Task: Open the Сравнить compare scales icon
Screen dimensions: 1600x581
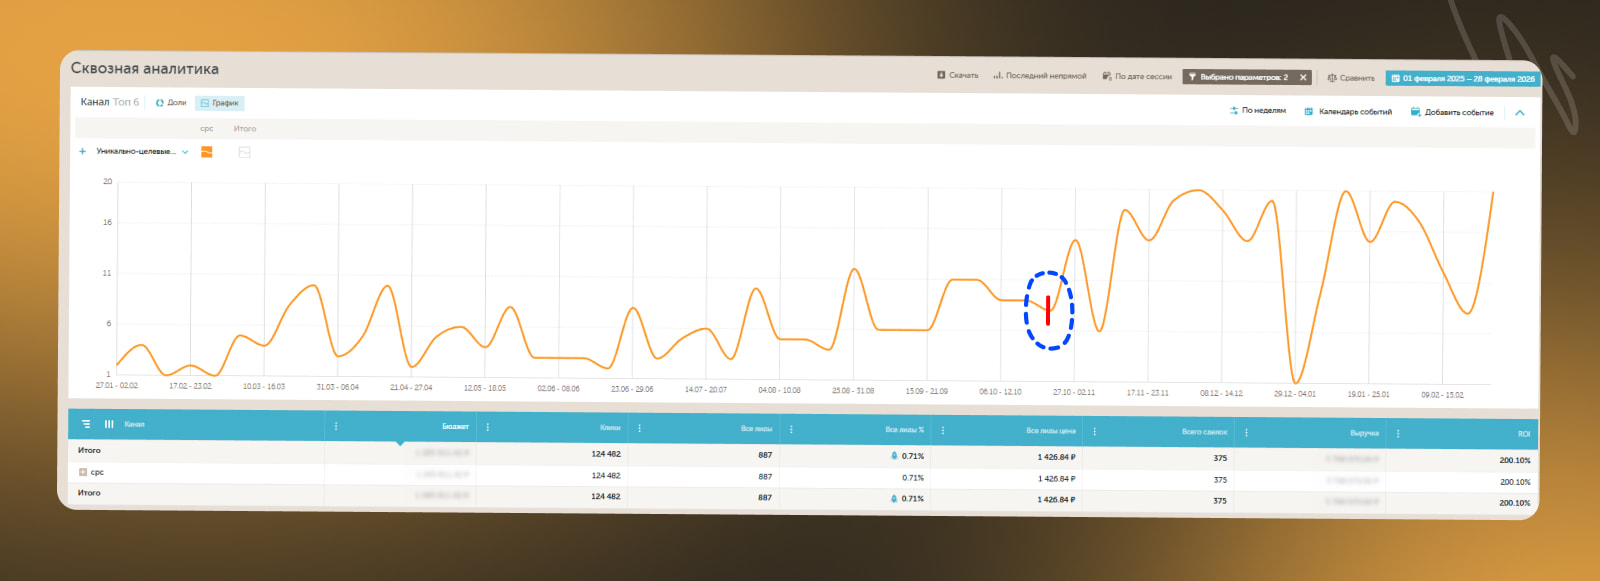Action: click(1332, 77)
